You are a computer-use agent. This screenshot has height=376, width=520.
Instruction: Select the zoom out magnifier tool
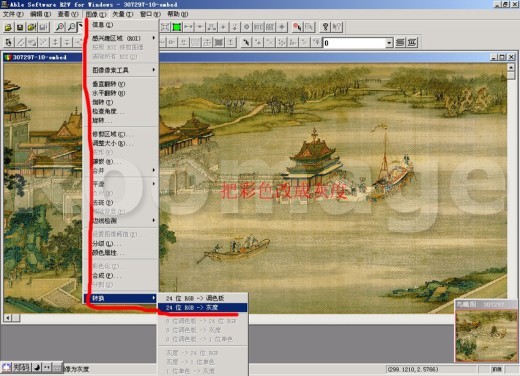pos(71,27)
